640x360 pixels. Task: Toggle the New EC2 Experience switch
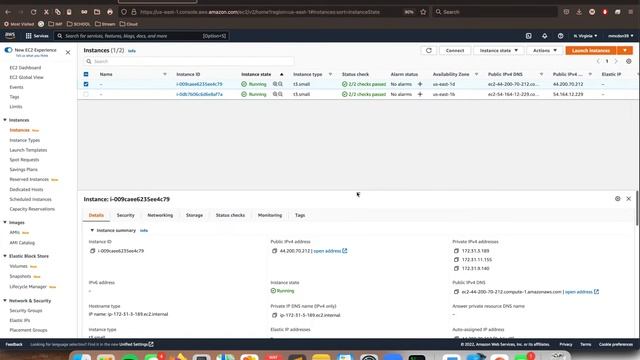8,50
